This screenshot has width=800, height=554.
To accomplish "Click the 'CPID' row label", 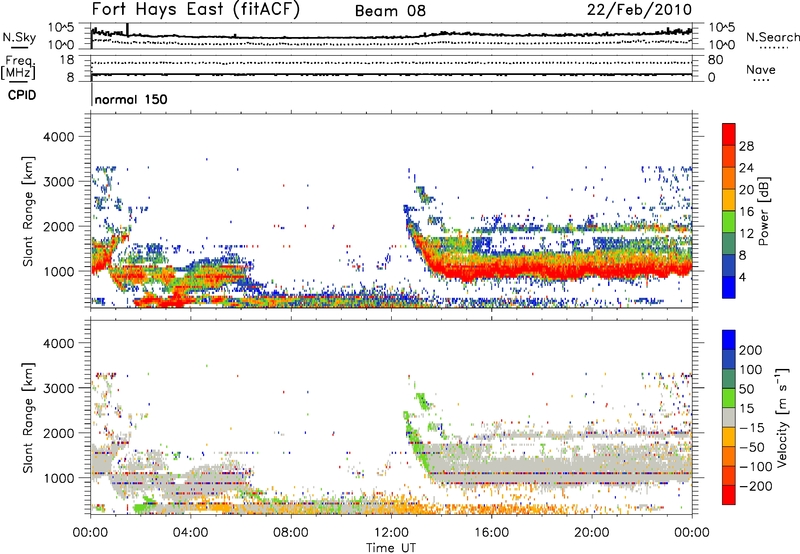I will 22,95.
